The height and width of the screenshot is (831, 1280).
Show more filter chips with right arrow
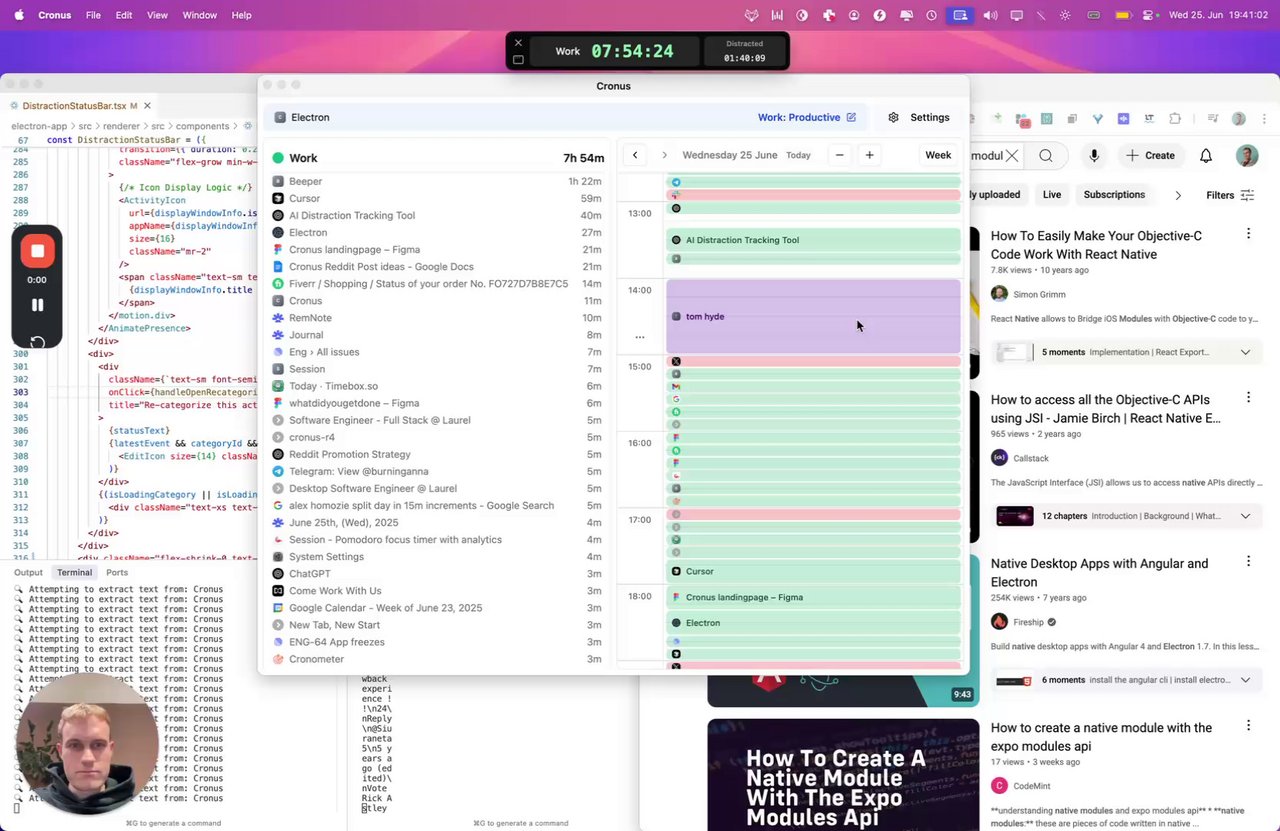pos(1178,195)
